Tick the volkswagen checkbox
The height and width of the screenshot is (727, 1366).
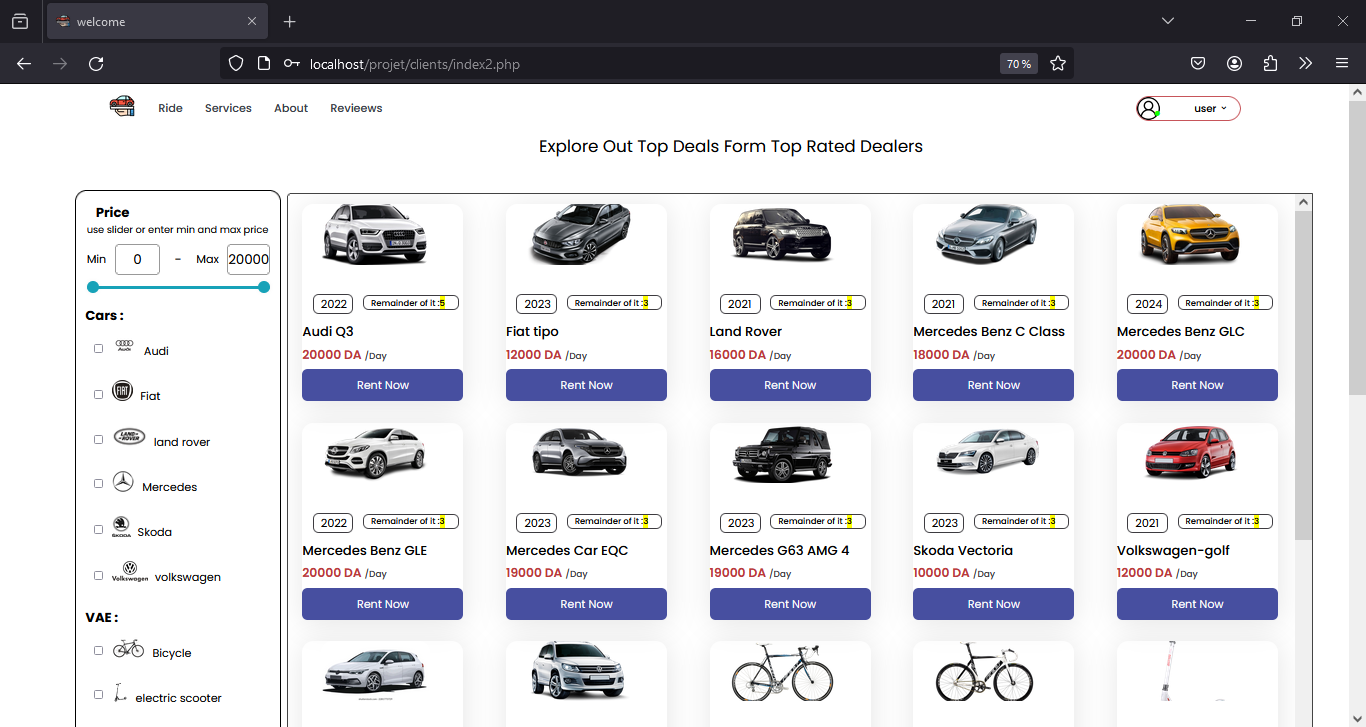tap(98, 575)
